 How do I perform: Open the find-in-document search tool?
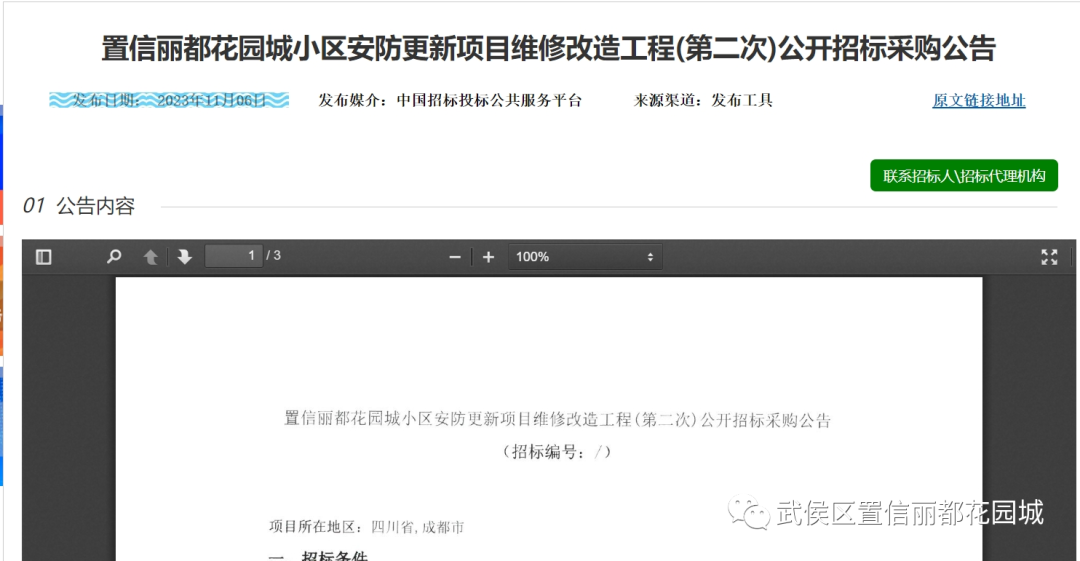[114, 257]
